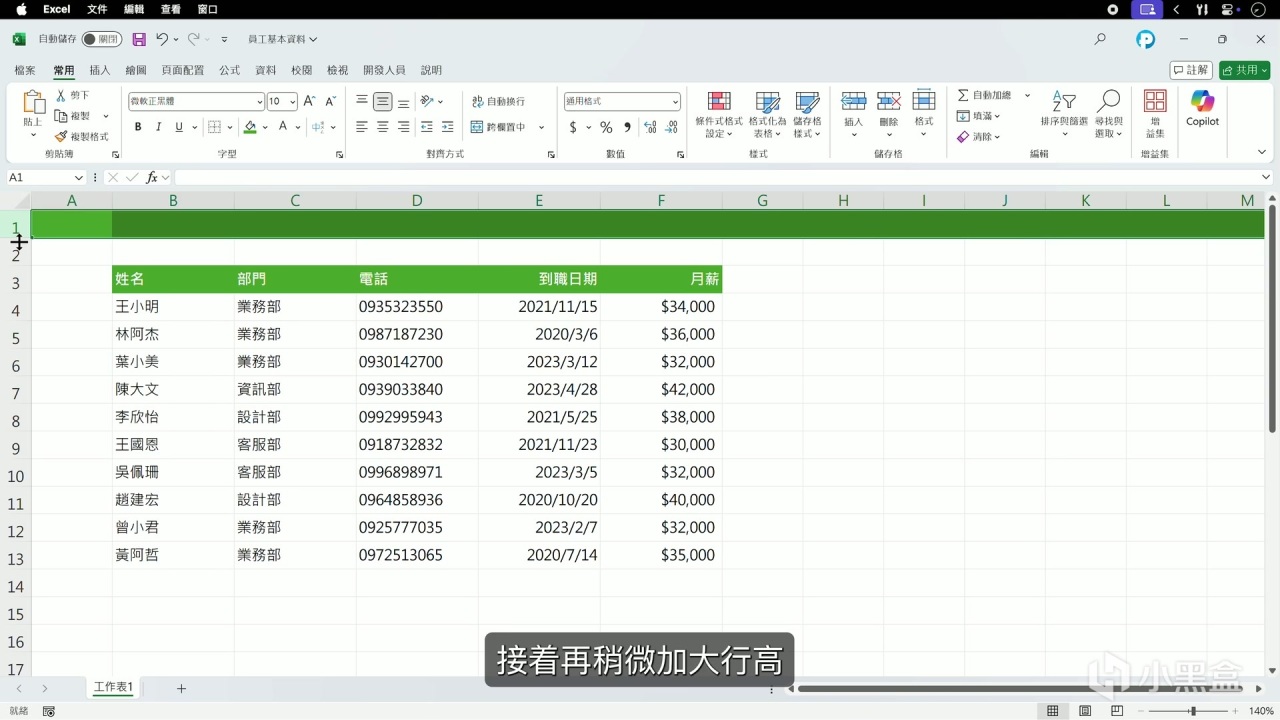Click the Insert cells icon
The height and width of the screenshot is (720, 1280).
click(853, 101)
